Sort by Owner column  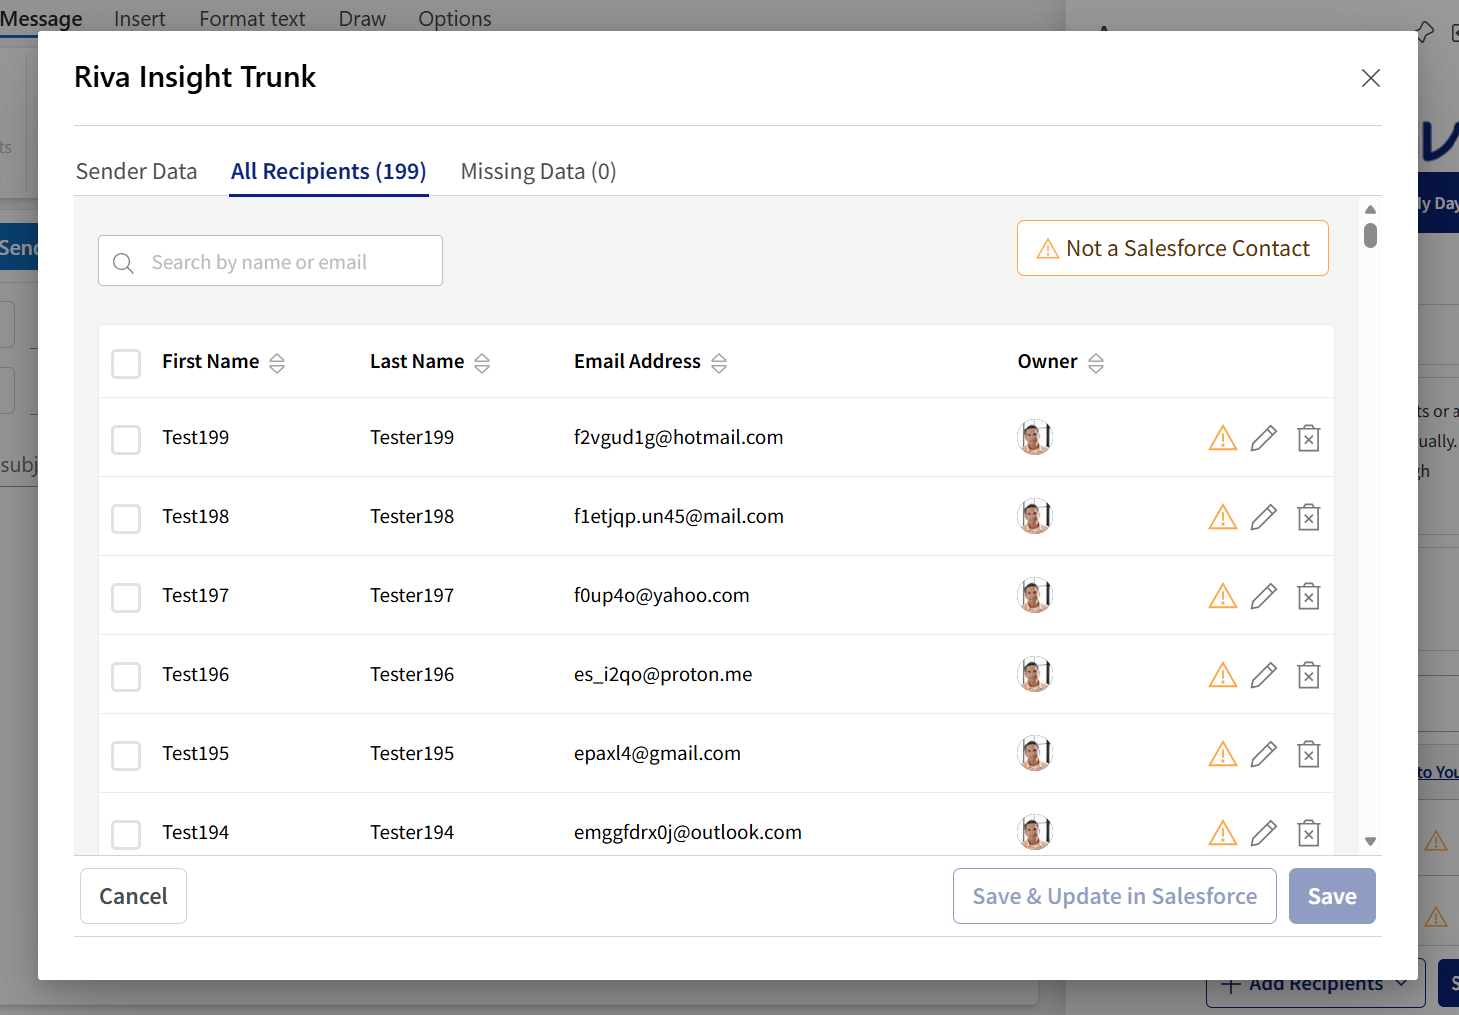(1096, 363)
